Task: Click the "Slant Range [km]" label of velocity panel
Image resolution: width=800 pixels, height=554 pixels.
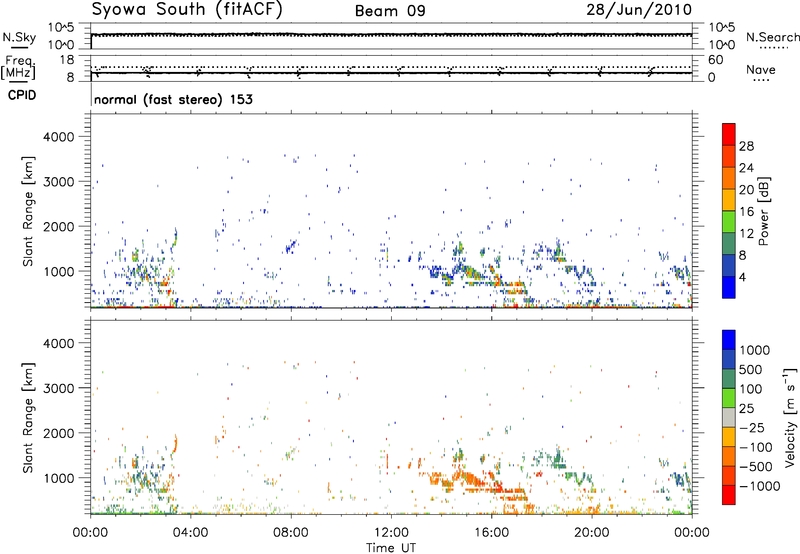Action: coord(28,418)
